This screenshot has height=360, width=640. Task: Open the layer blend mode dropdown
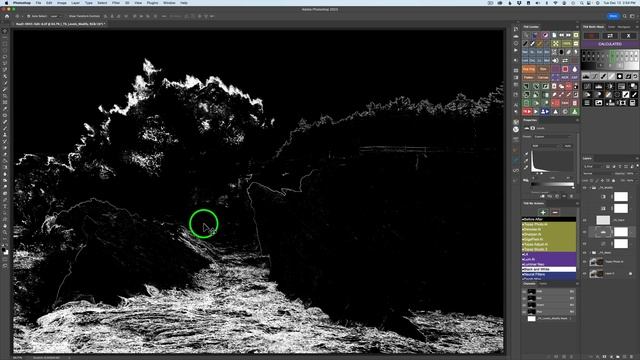[x=598, y=173]
